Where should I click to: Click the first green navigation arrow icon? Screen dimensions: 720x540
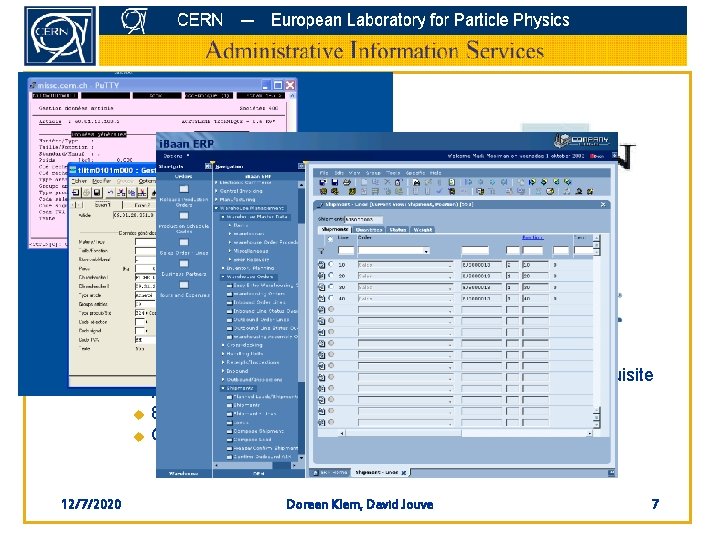point(532,182)
